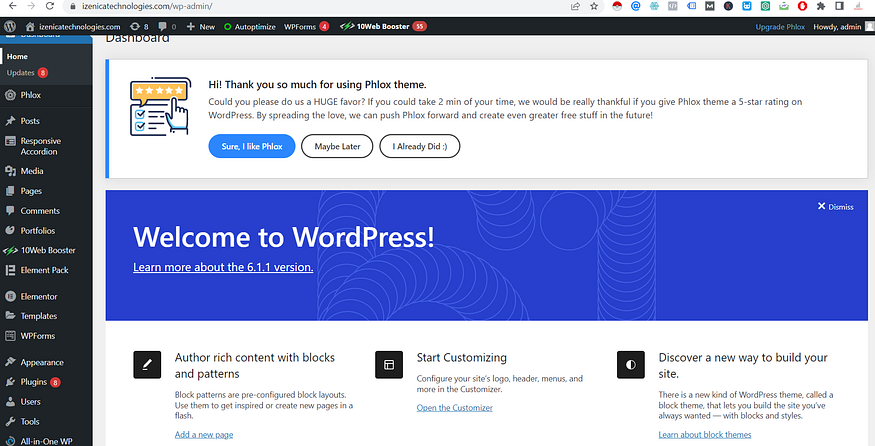Screen dimensions: 875x446
Task: Click the Plugins plug icon
Action: (10, 382)
